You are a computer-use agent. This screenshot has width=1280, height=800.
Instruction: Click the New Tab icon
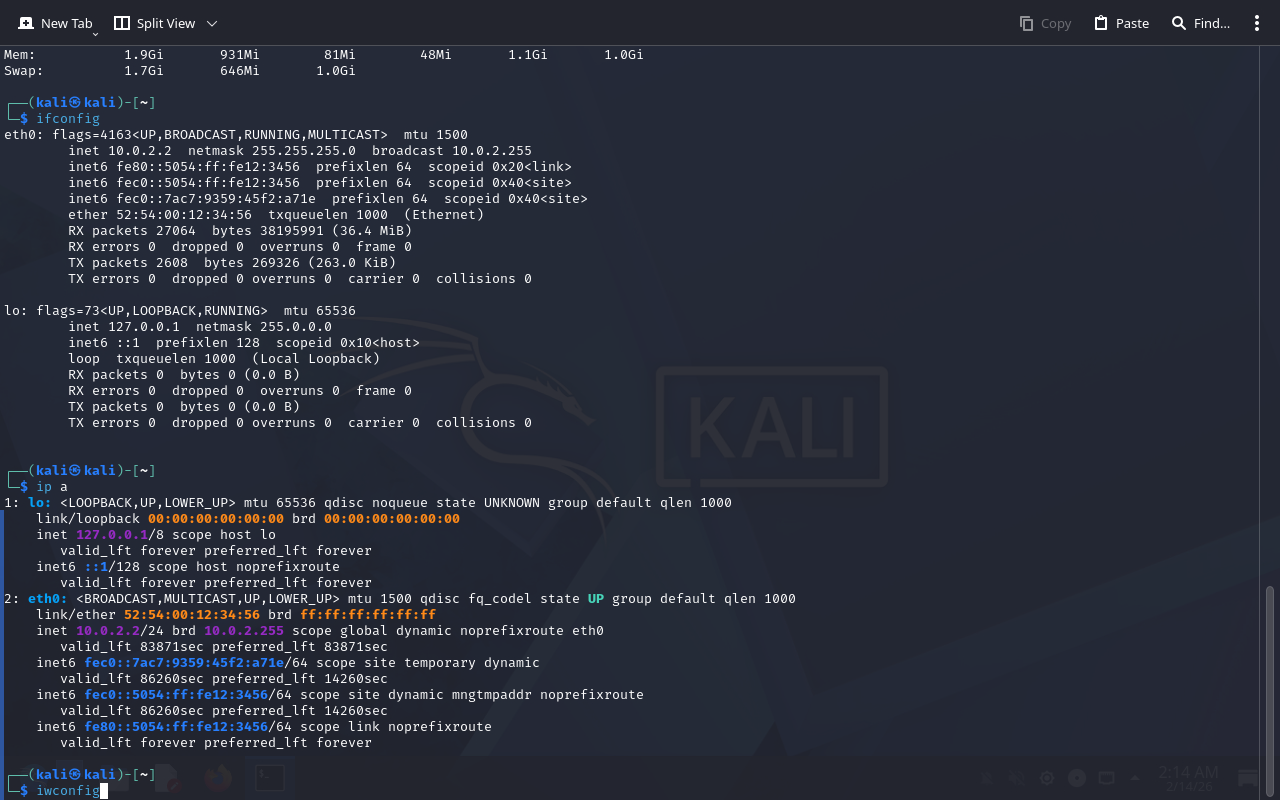[x=26, y=23]
